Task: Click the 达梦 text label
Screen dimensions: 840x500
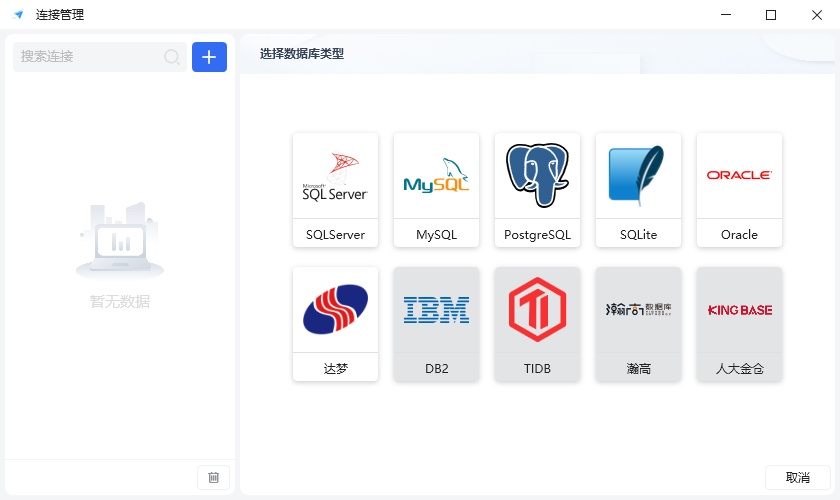Action: coord(335,369)
